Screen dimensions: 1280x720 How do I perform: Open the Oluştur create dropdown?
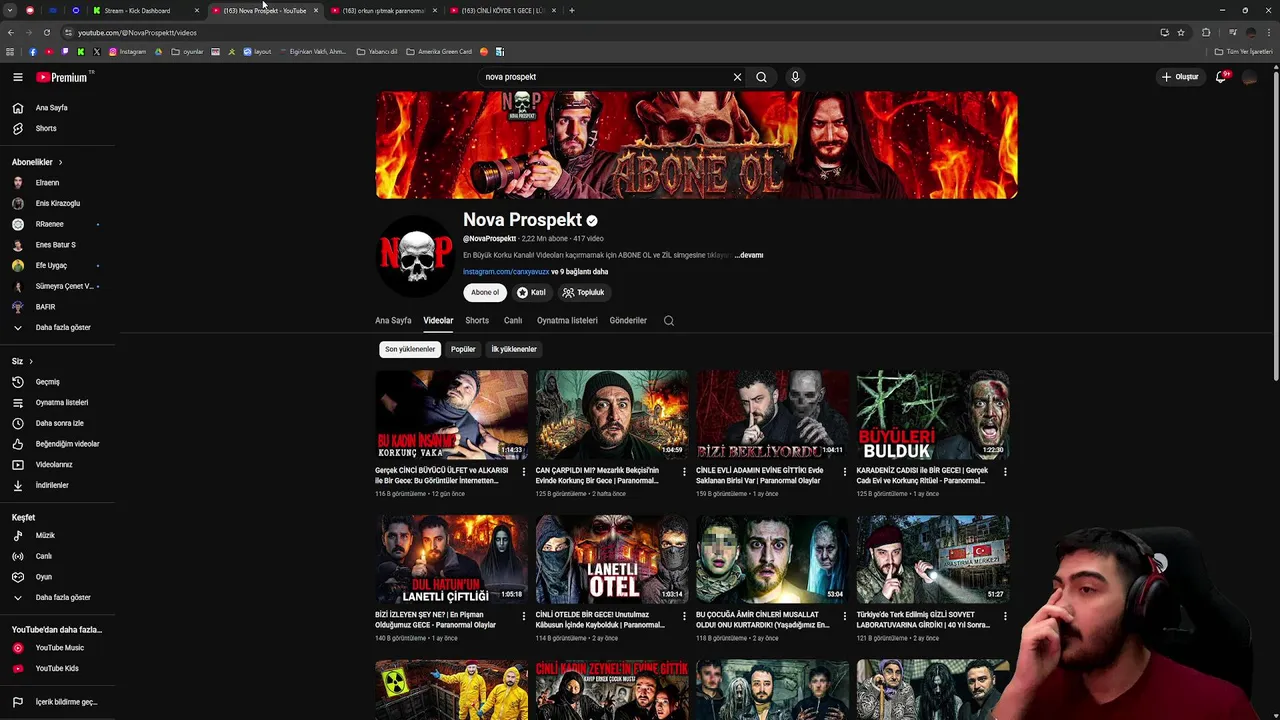(x=1180, y=77)
